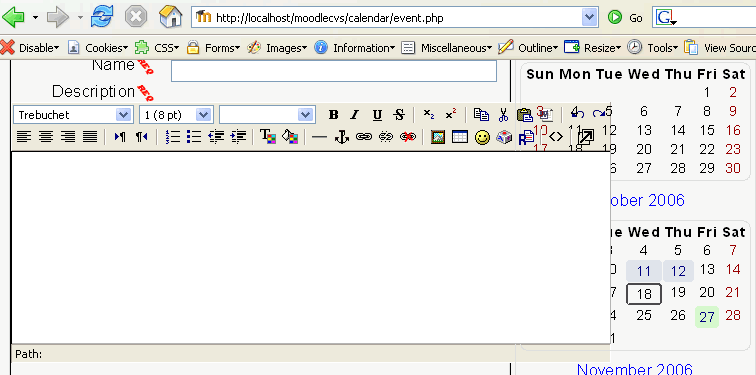Enlarge the editor to full screen
This screenshot has height=375, width=756.
[x=586, y=137]
